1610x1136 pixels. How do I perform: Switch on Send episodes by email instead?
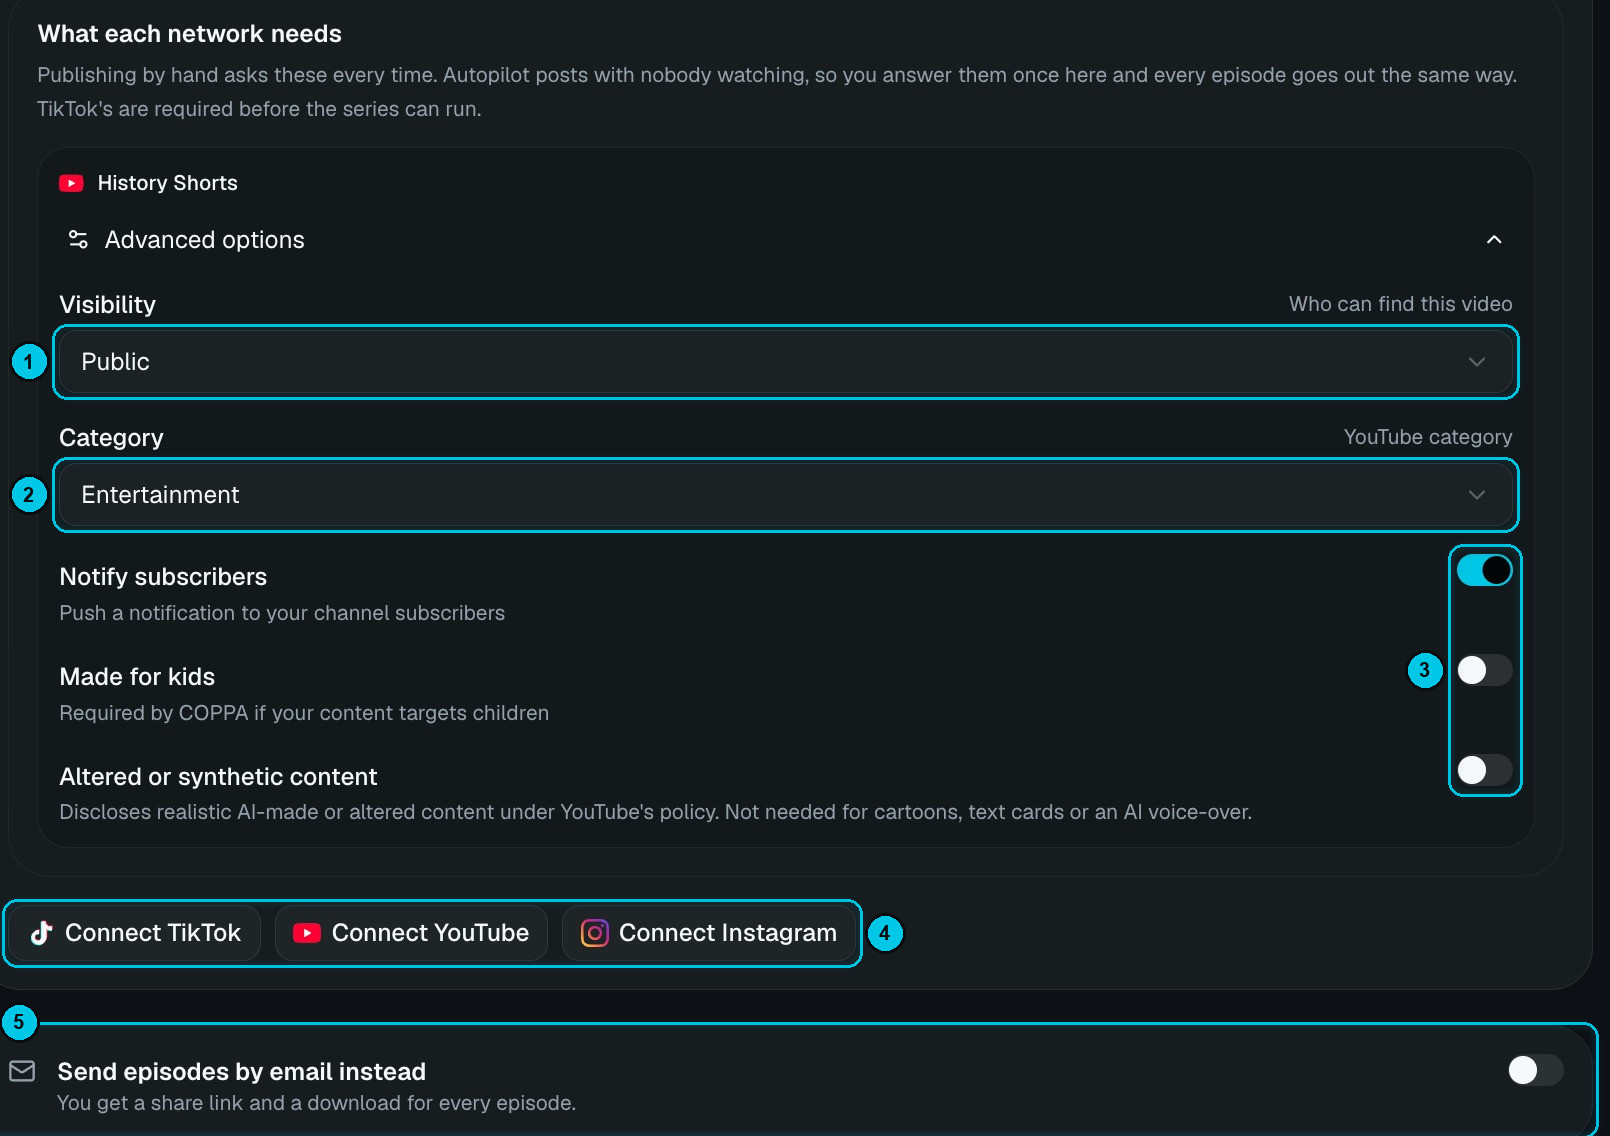pyautogui.click(x=1535, y=1070)
